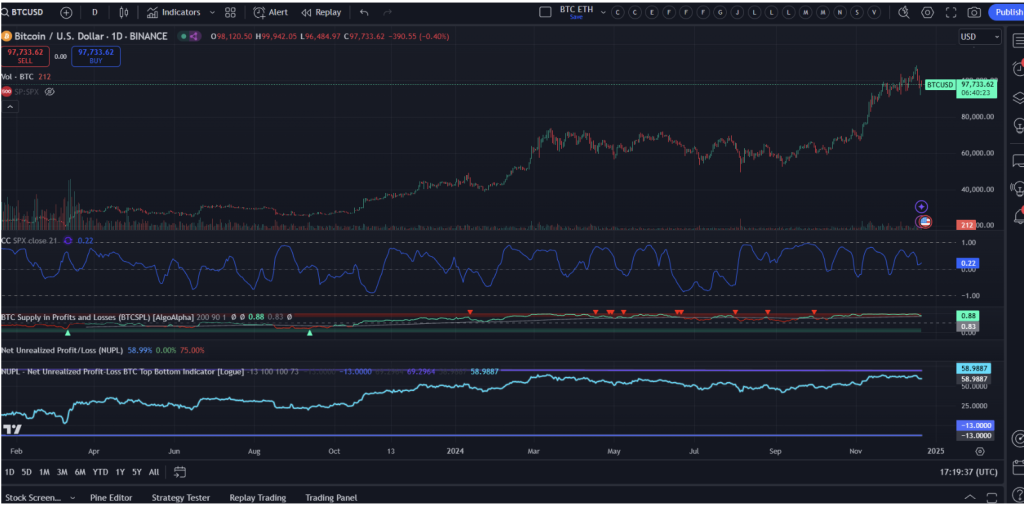The height and width of the screenshot is (506, 1024).
Task: Click the undo arrow
Action: [x=363, y=13]
